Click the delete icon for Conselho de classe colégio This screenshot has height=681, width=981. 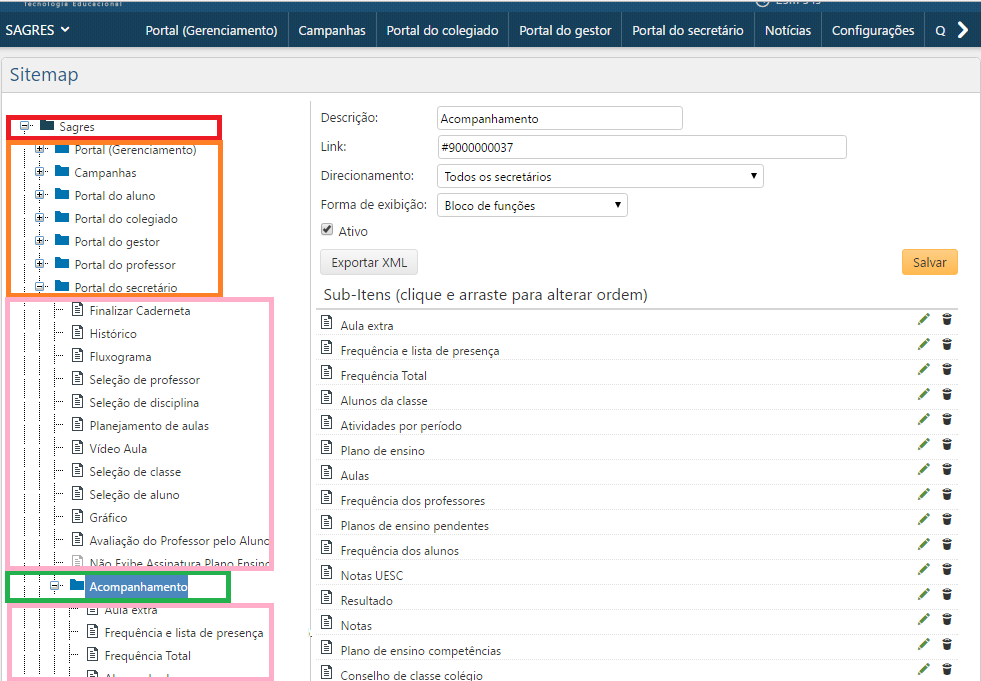point(947,670)
